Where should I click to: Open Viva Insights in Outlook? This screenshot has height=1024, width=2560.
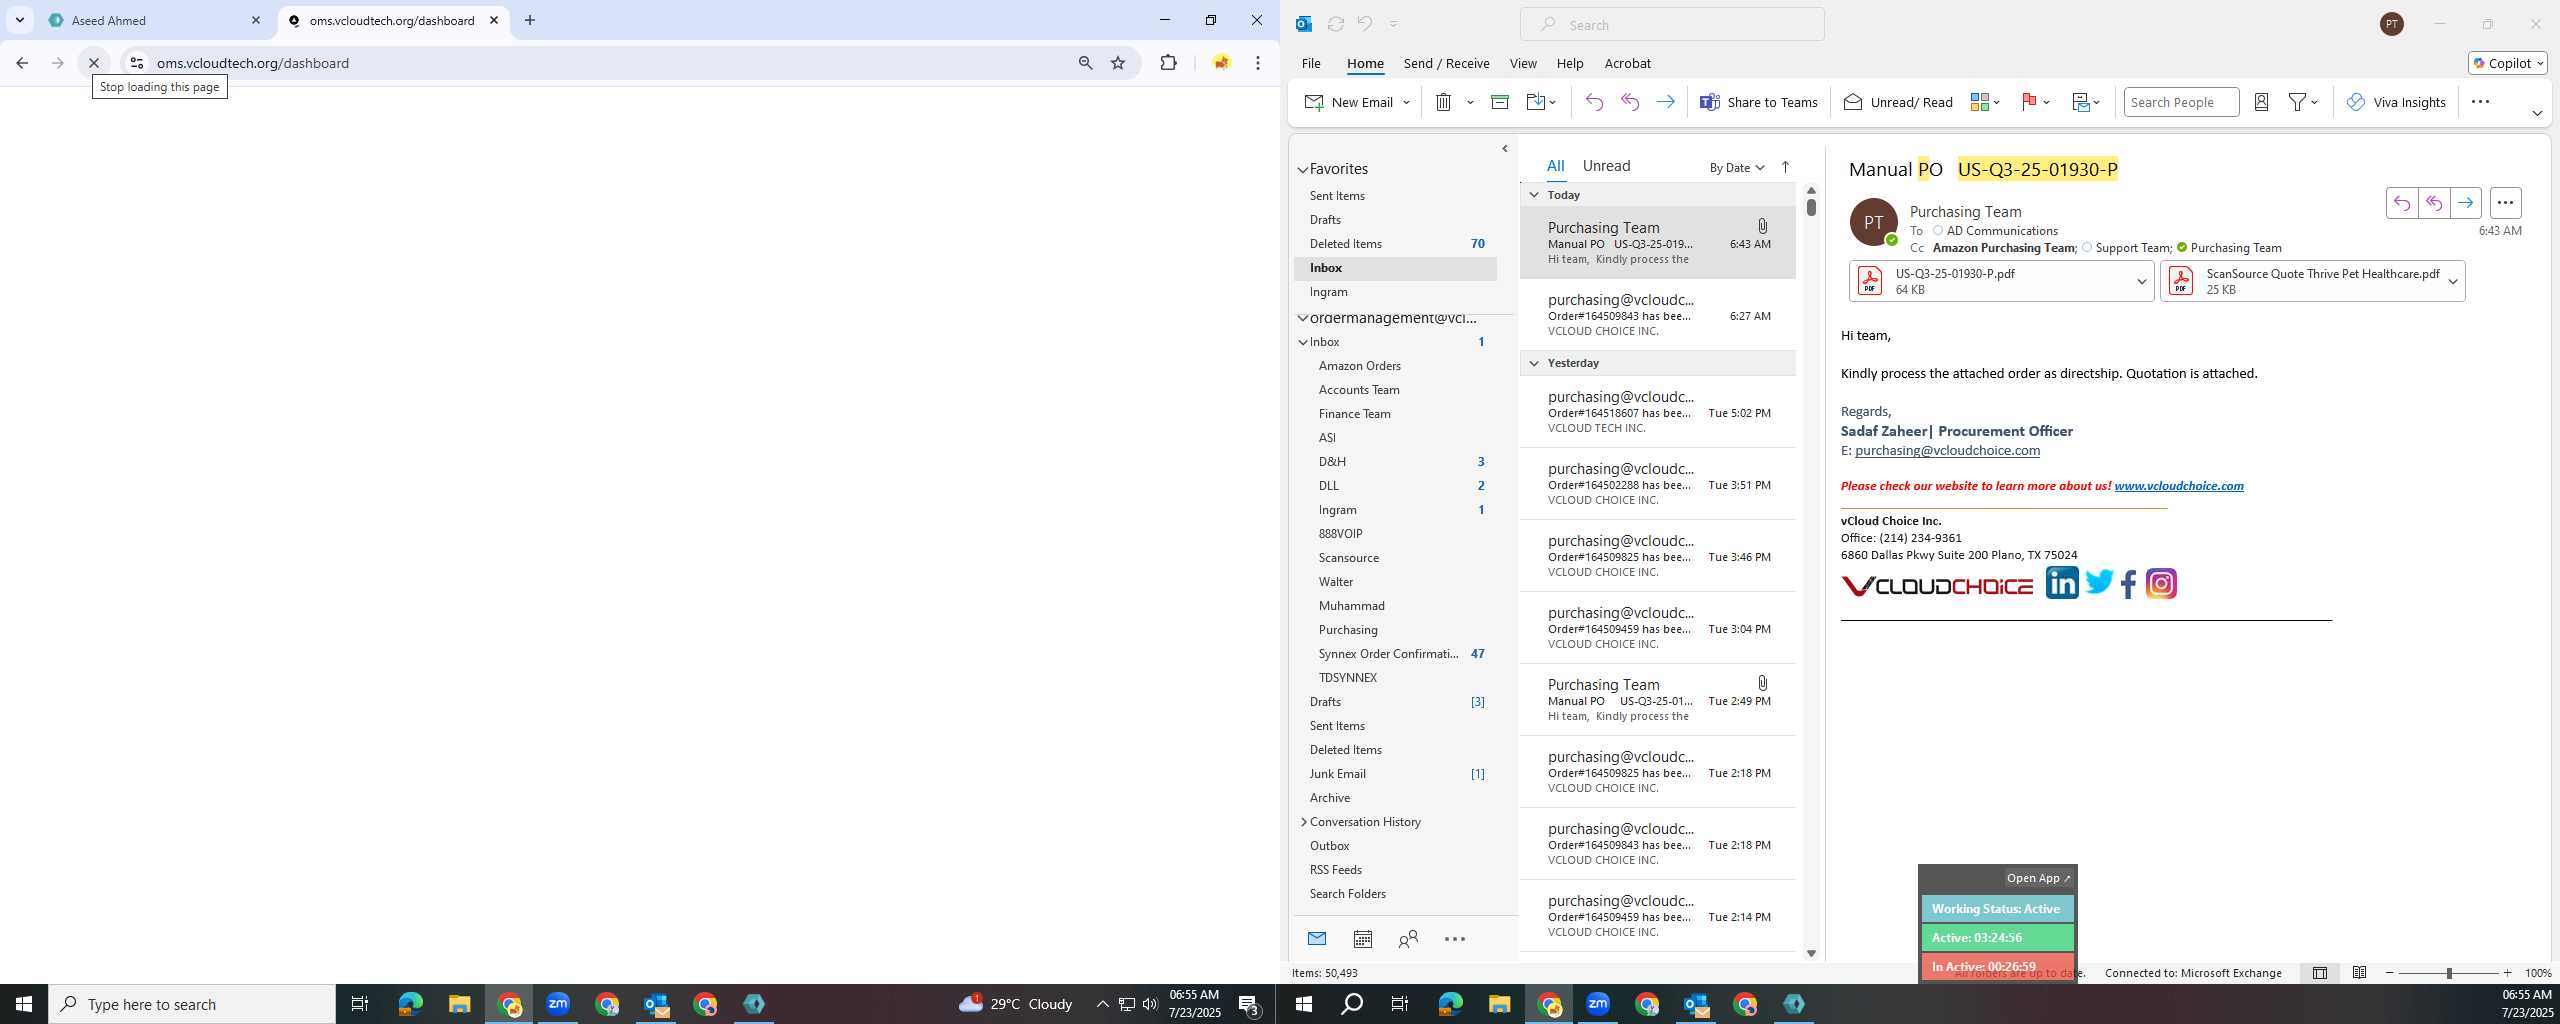[x=2396, y=102]
